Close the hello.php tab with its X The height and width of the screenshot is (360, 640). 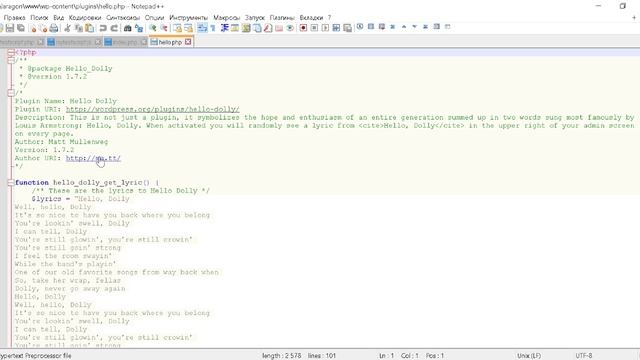coord(188,42)
